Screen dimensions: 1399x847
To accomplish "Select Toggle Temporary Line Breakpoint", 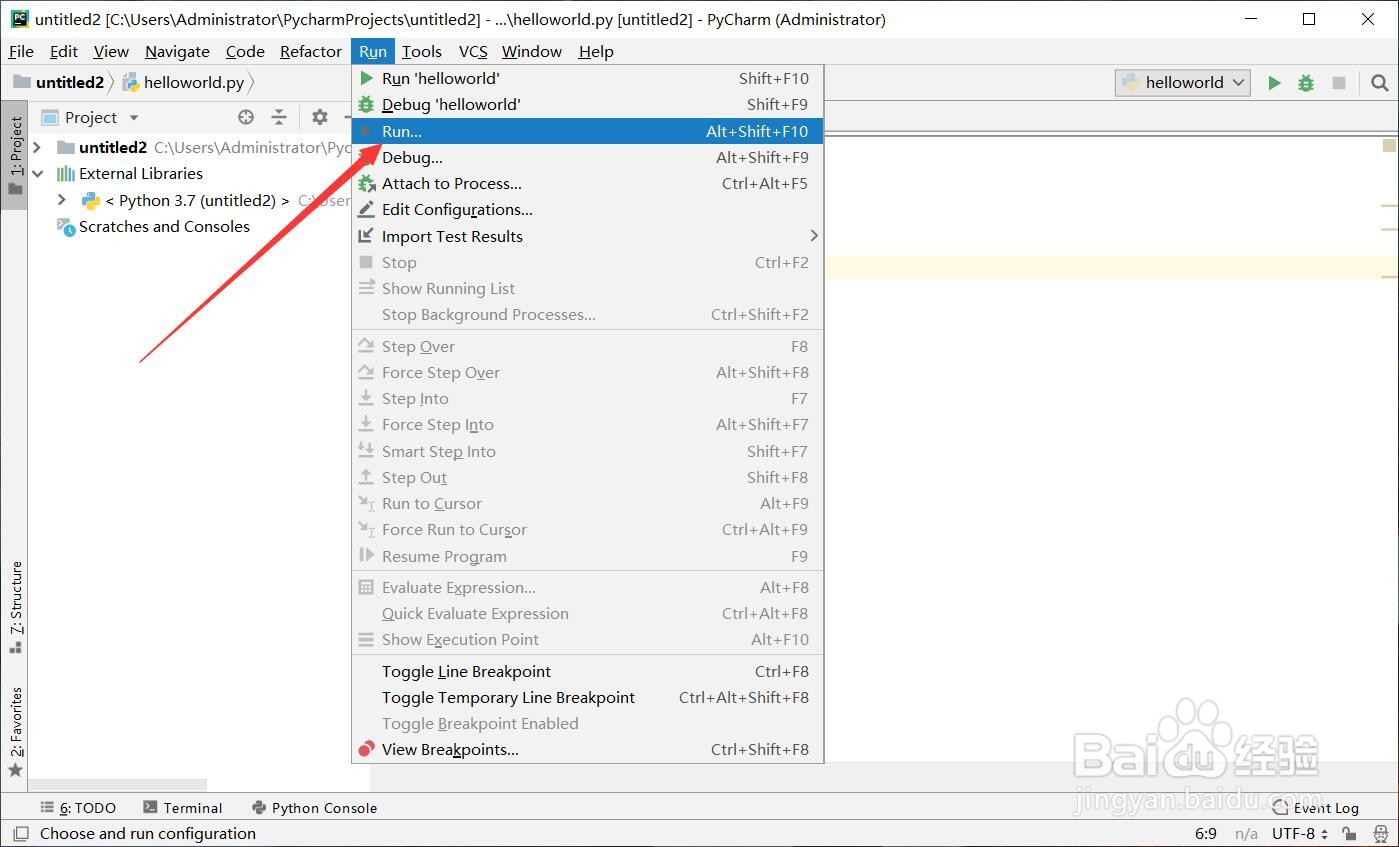I will point(588,697).
